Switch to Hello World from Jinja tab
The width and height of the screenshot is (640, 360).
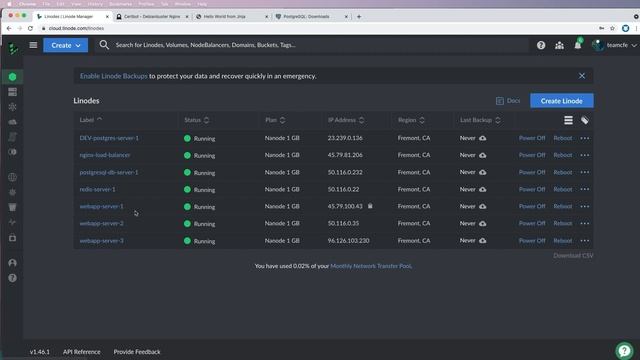[231, 17]
